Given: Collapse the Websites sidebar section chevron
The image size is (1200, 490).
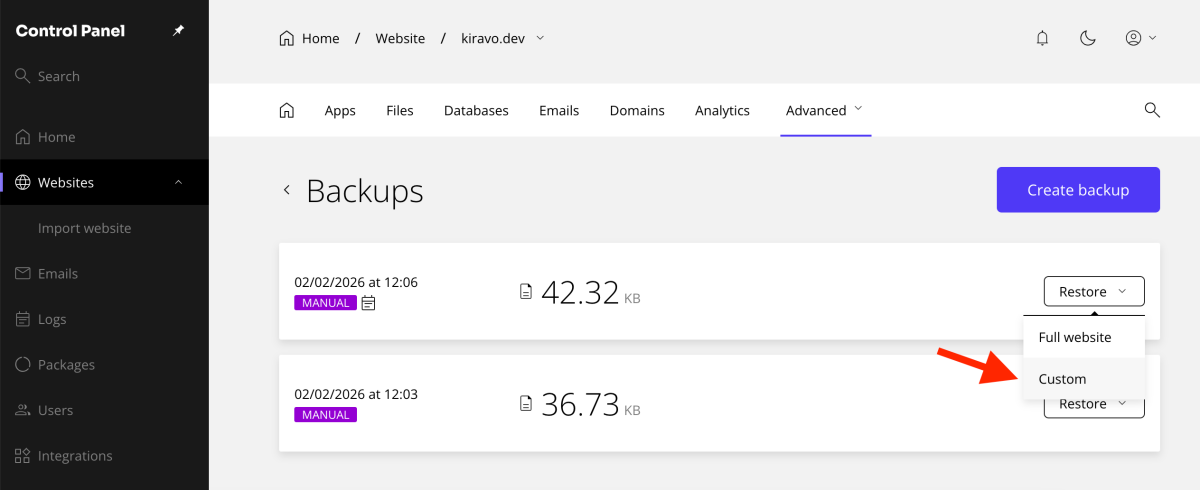Looking at the screenshot, I should tap(179, 182).
